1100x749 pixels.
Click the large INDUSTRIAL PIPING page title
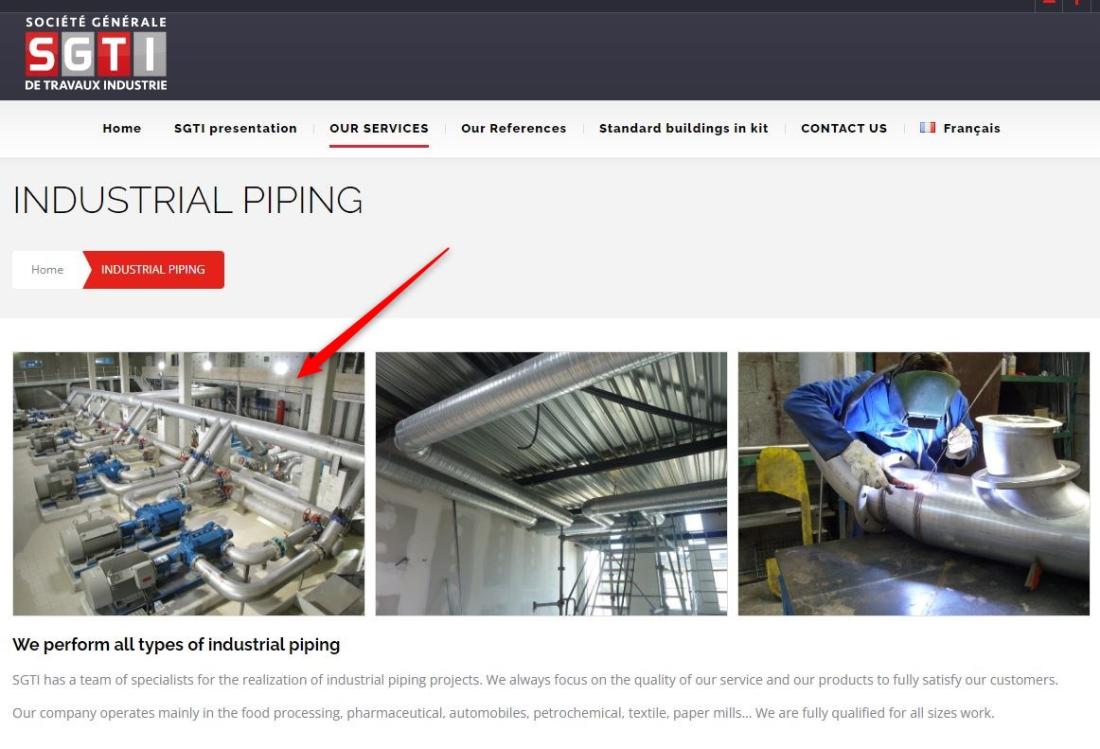[x=188, y=200]
